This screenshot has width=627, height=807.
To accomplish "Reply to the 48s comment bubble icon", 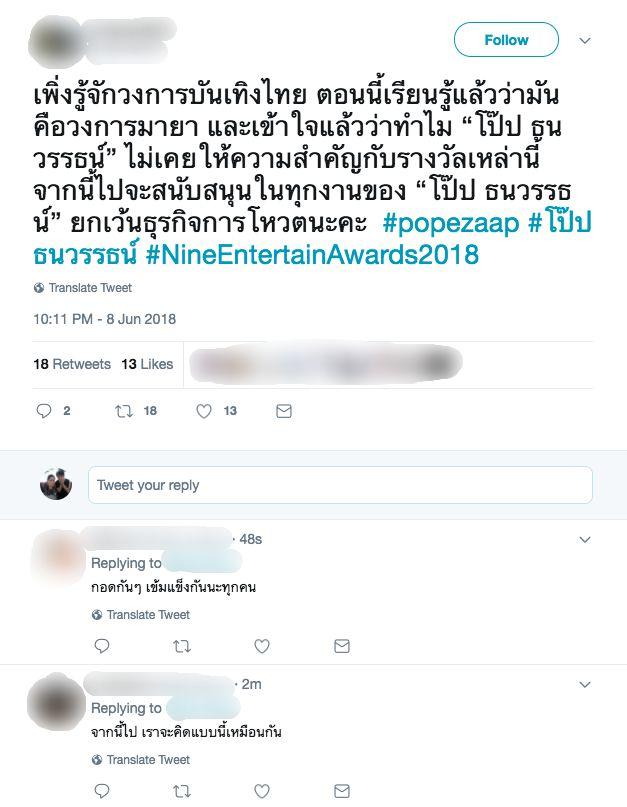I will [102, 646].
